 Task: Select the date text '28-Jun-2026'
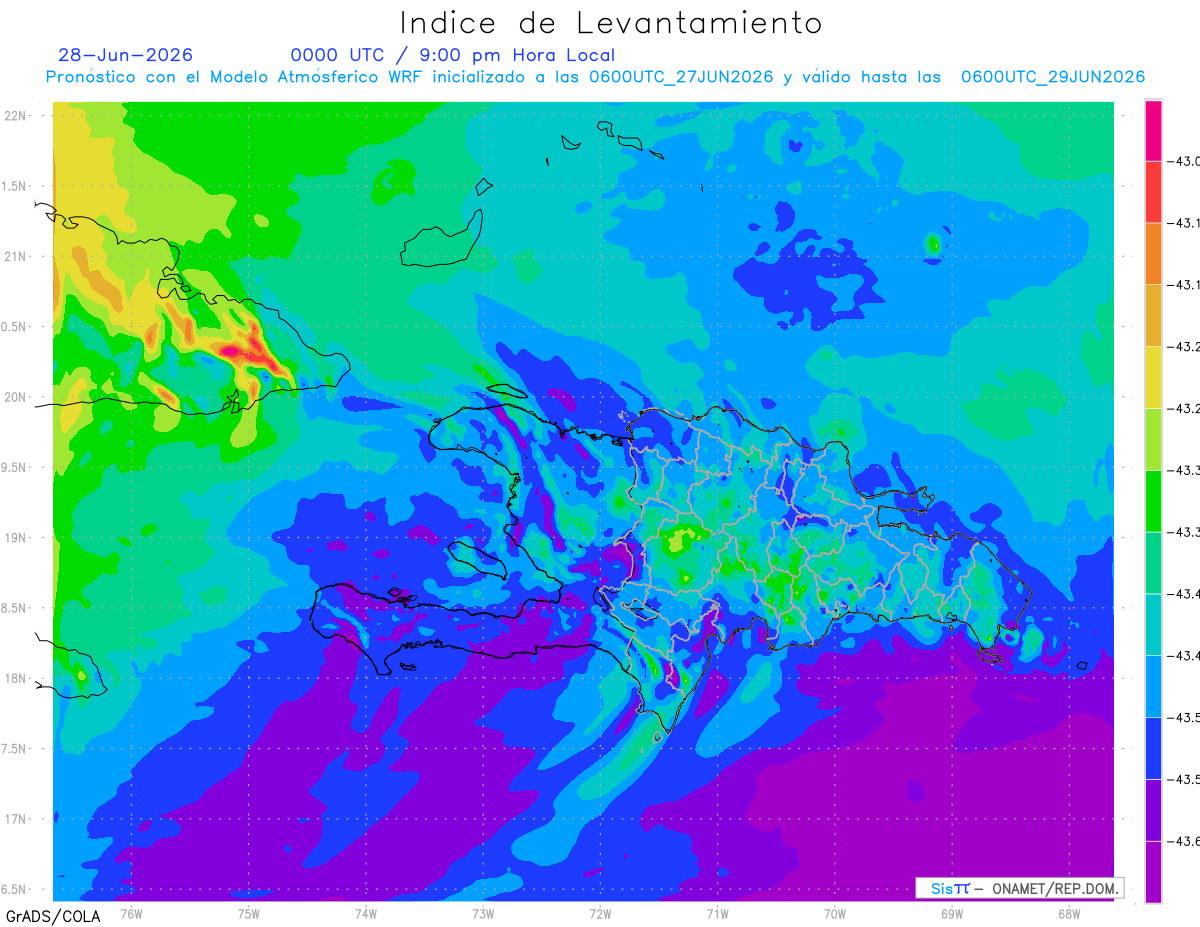[x=126, y=55]
